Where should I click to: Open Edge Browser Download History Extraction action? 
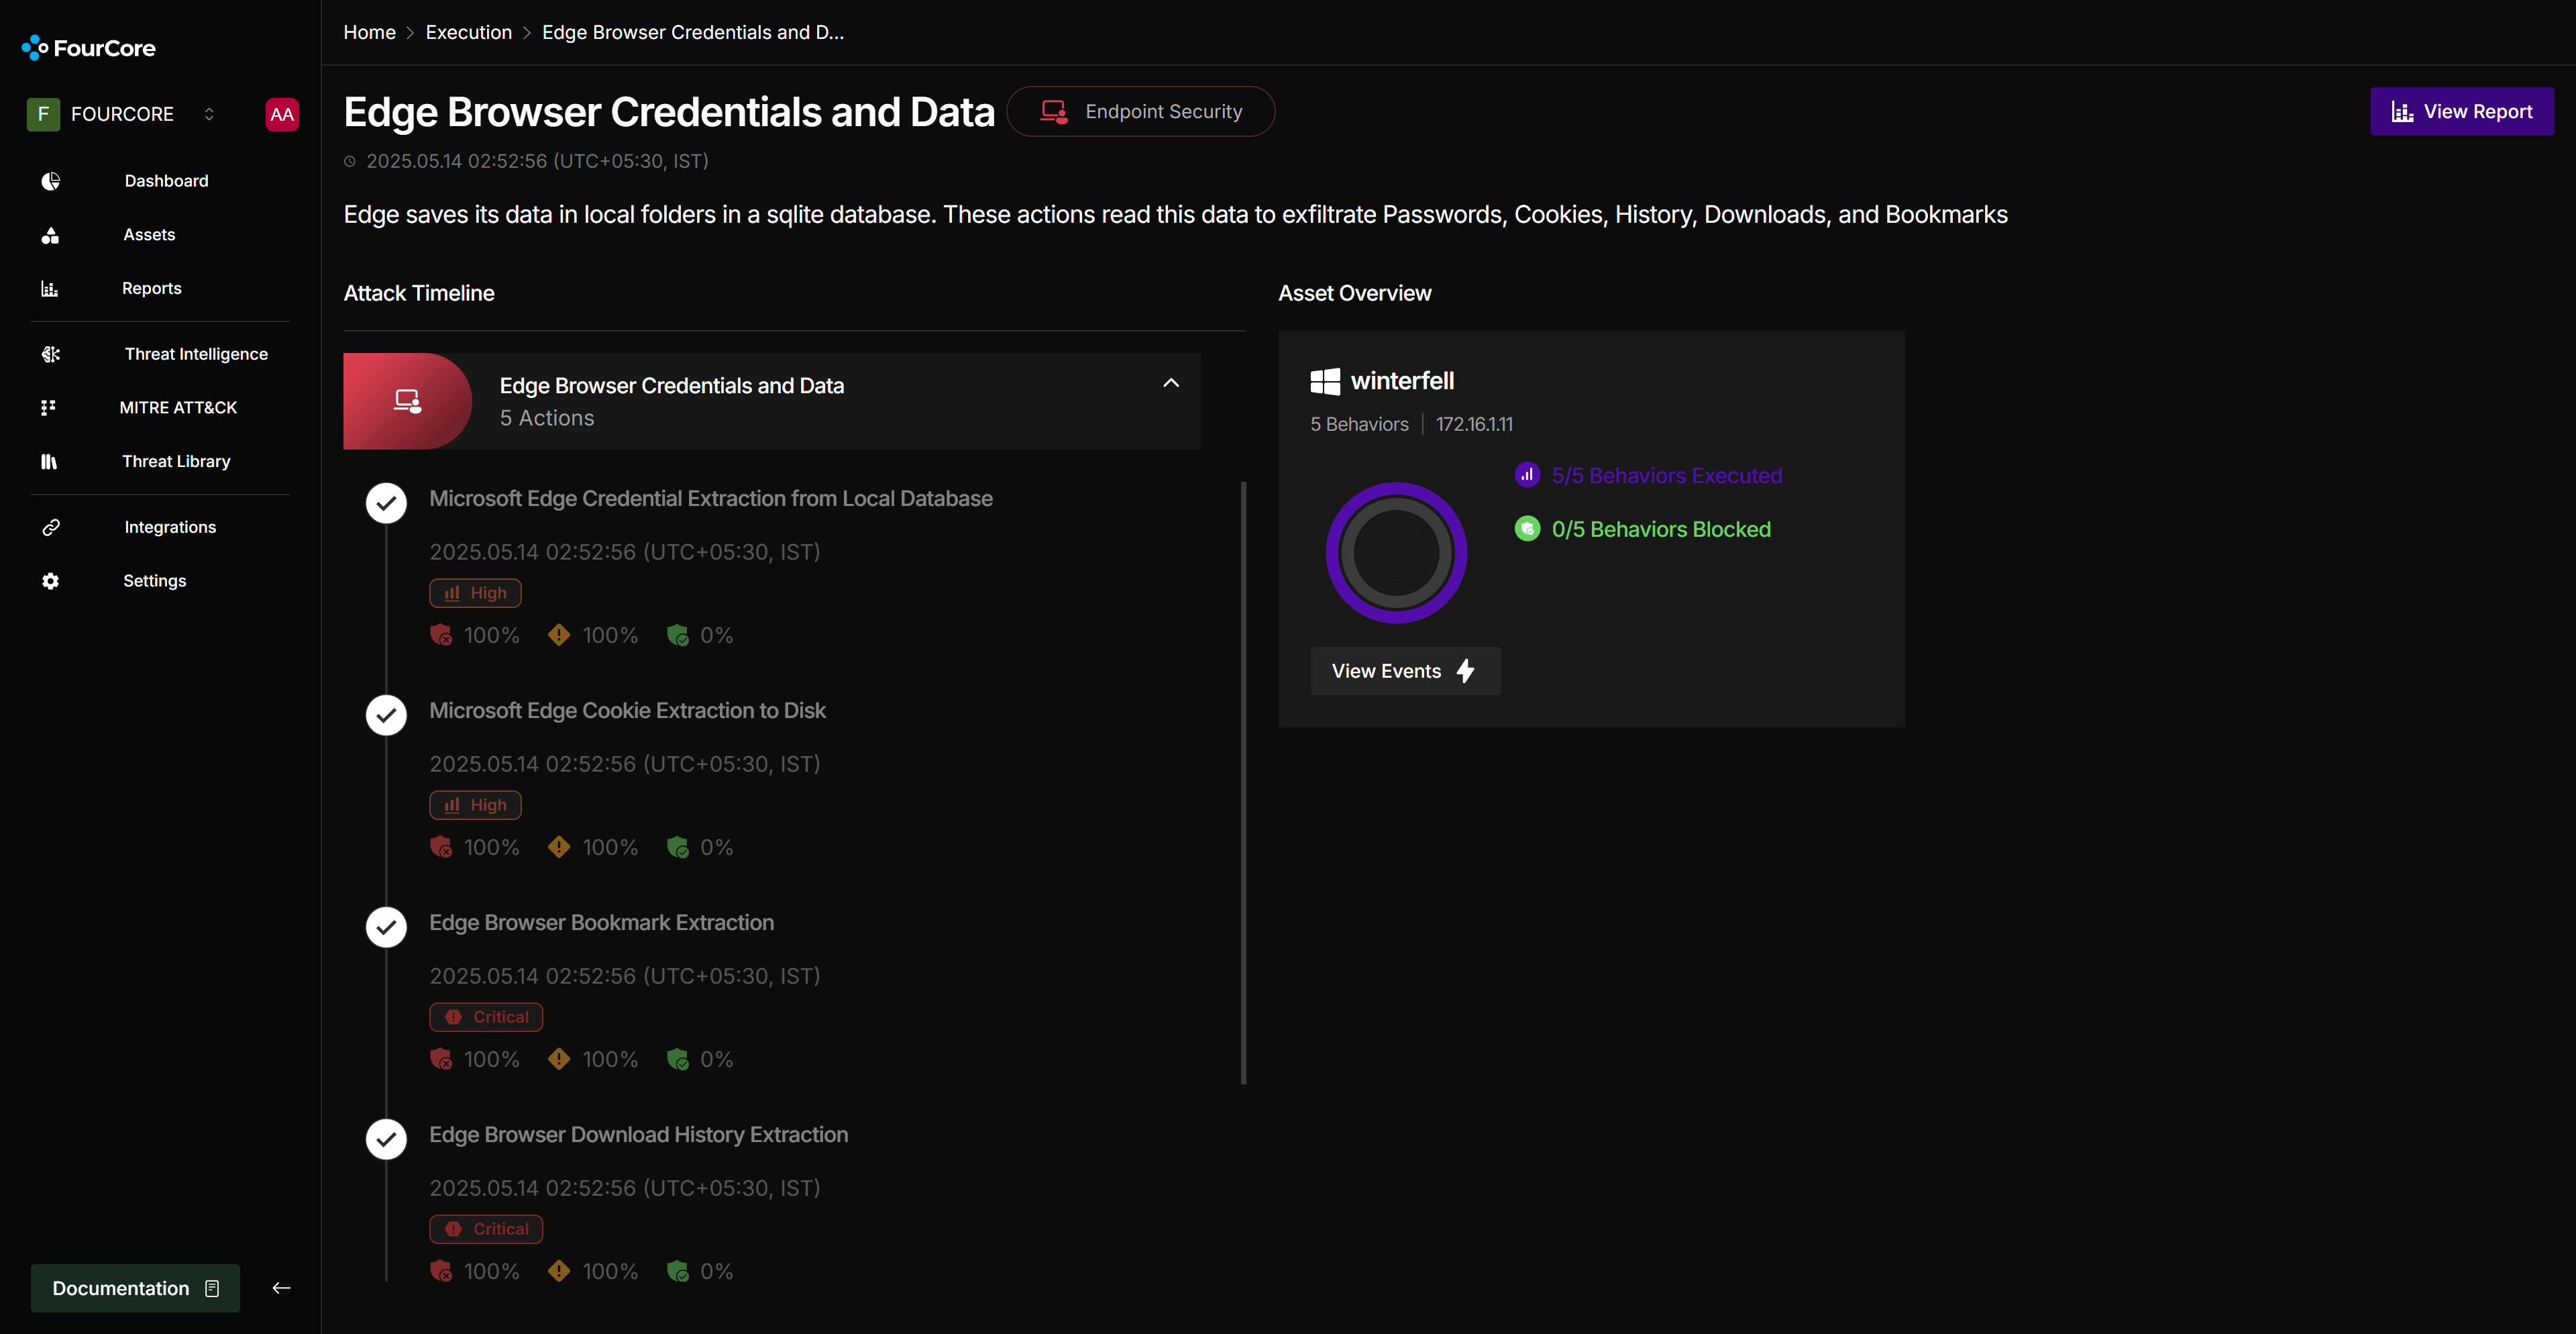639,1134
